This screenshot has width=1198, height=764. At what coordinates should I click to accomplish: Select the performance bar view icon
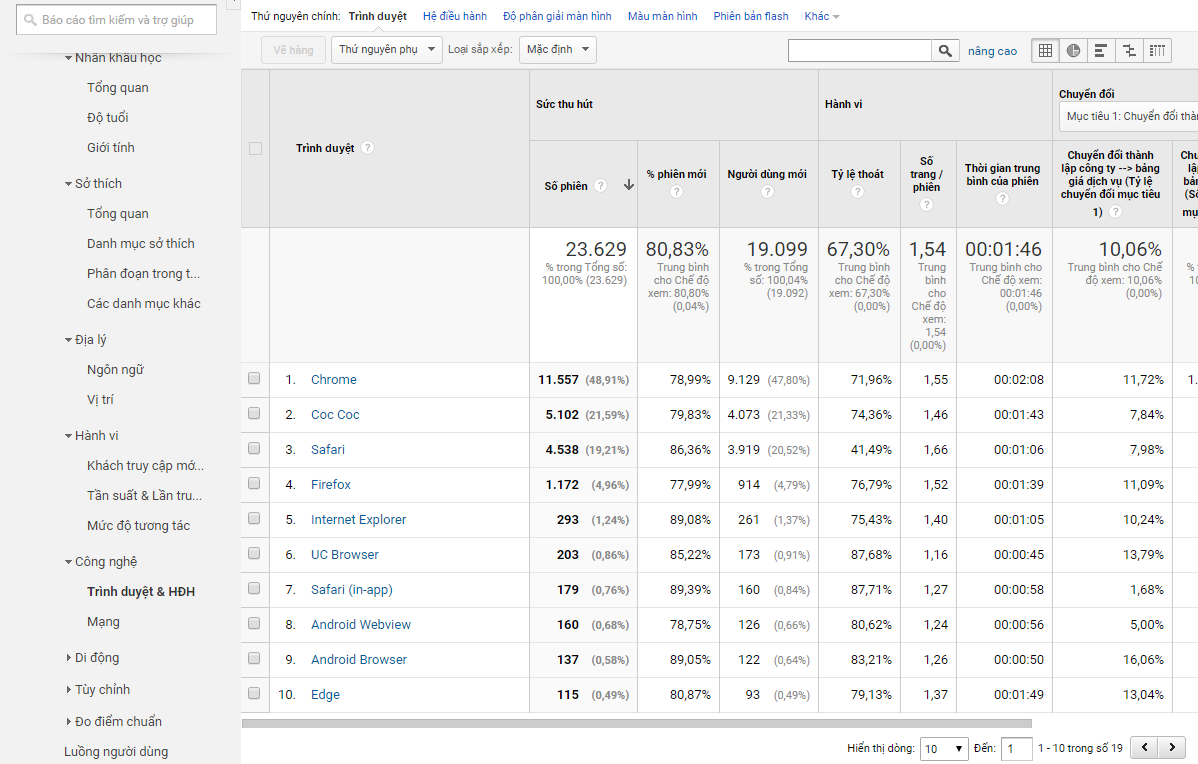click(1101, 50)
